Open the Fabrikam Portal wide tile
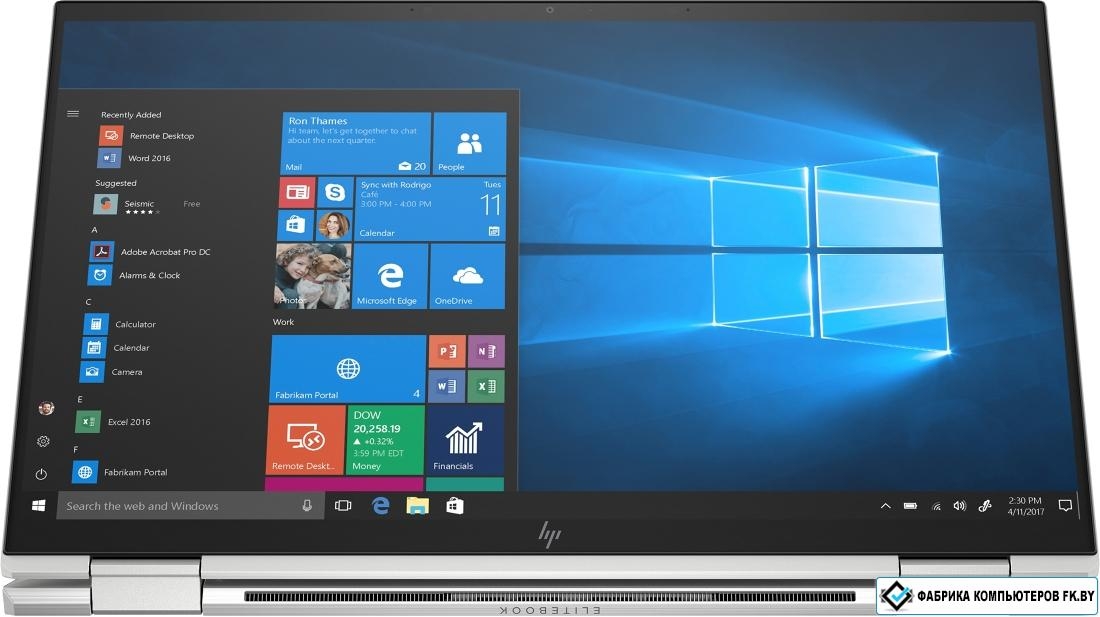 (x=348, y=369)
